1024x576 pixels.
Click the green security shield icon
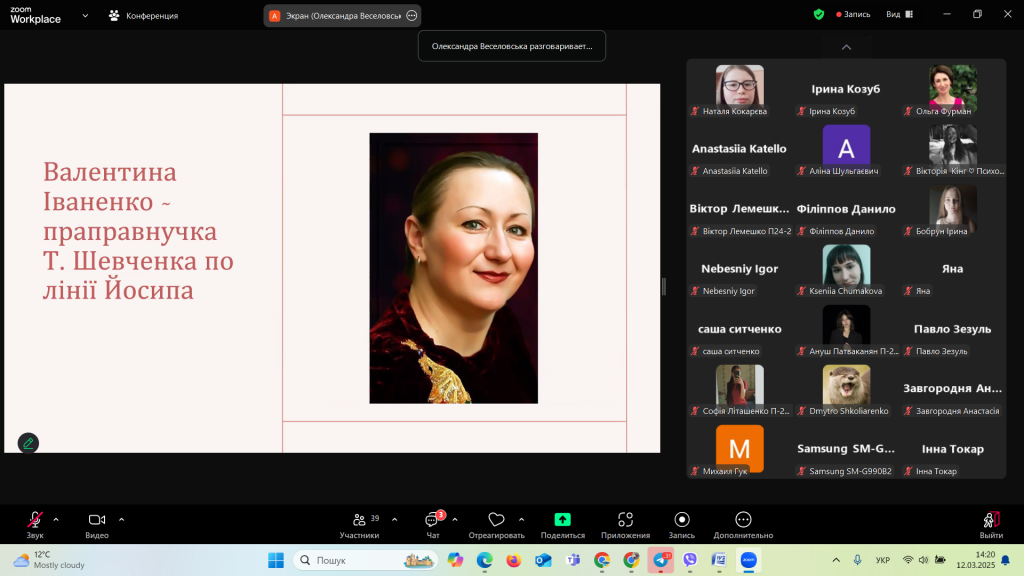click(x=819, y=15)
